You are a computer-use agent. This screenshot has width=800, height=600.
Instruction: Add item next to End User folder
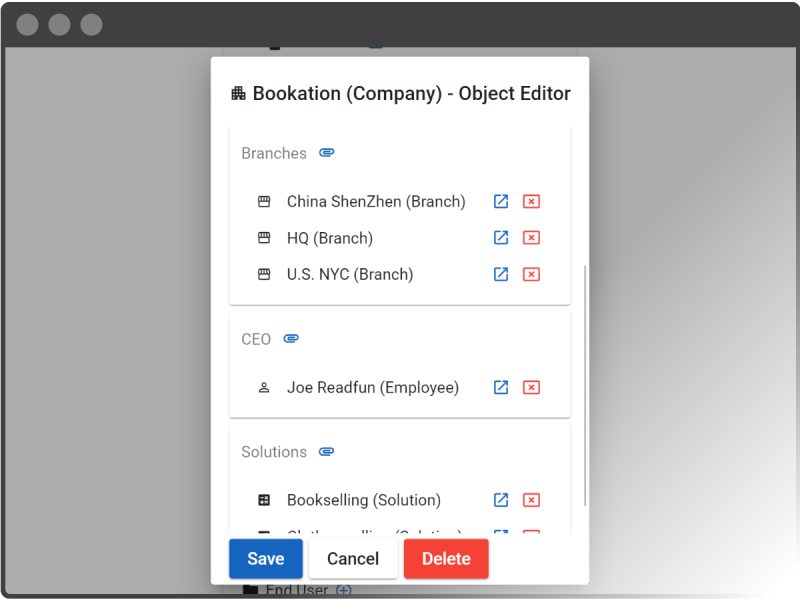click(x=344, y=590)
